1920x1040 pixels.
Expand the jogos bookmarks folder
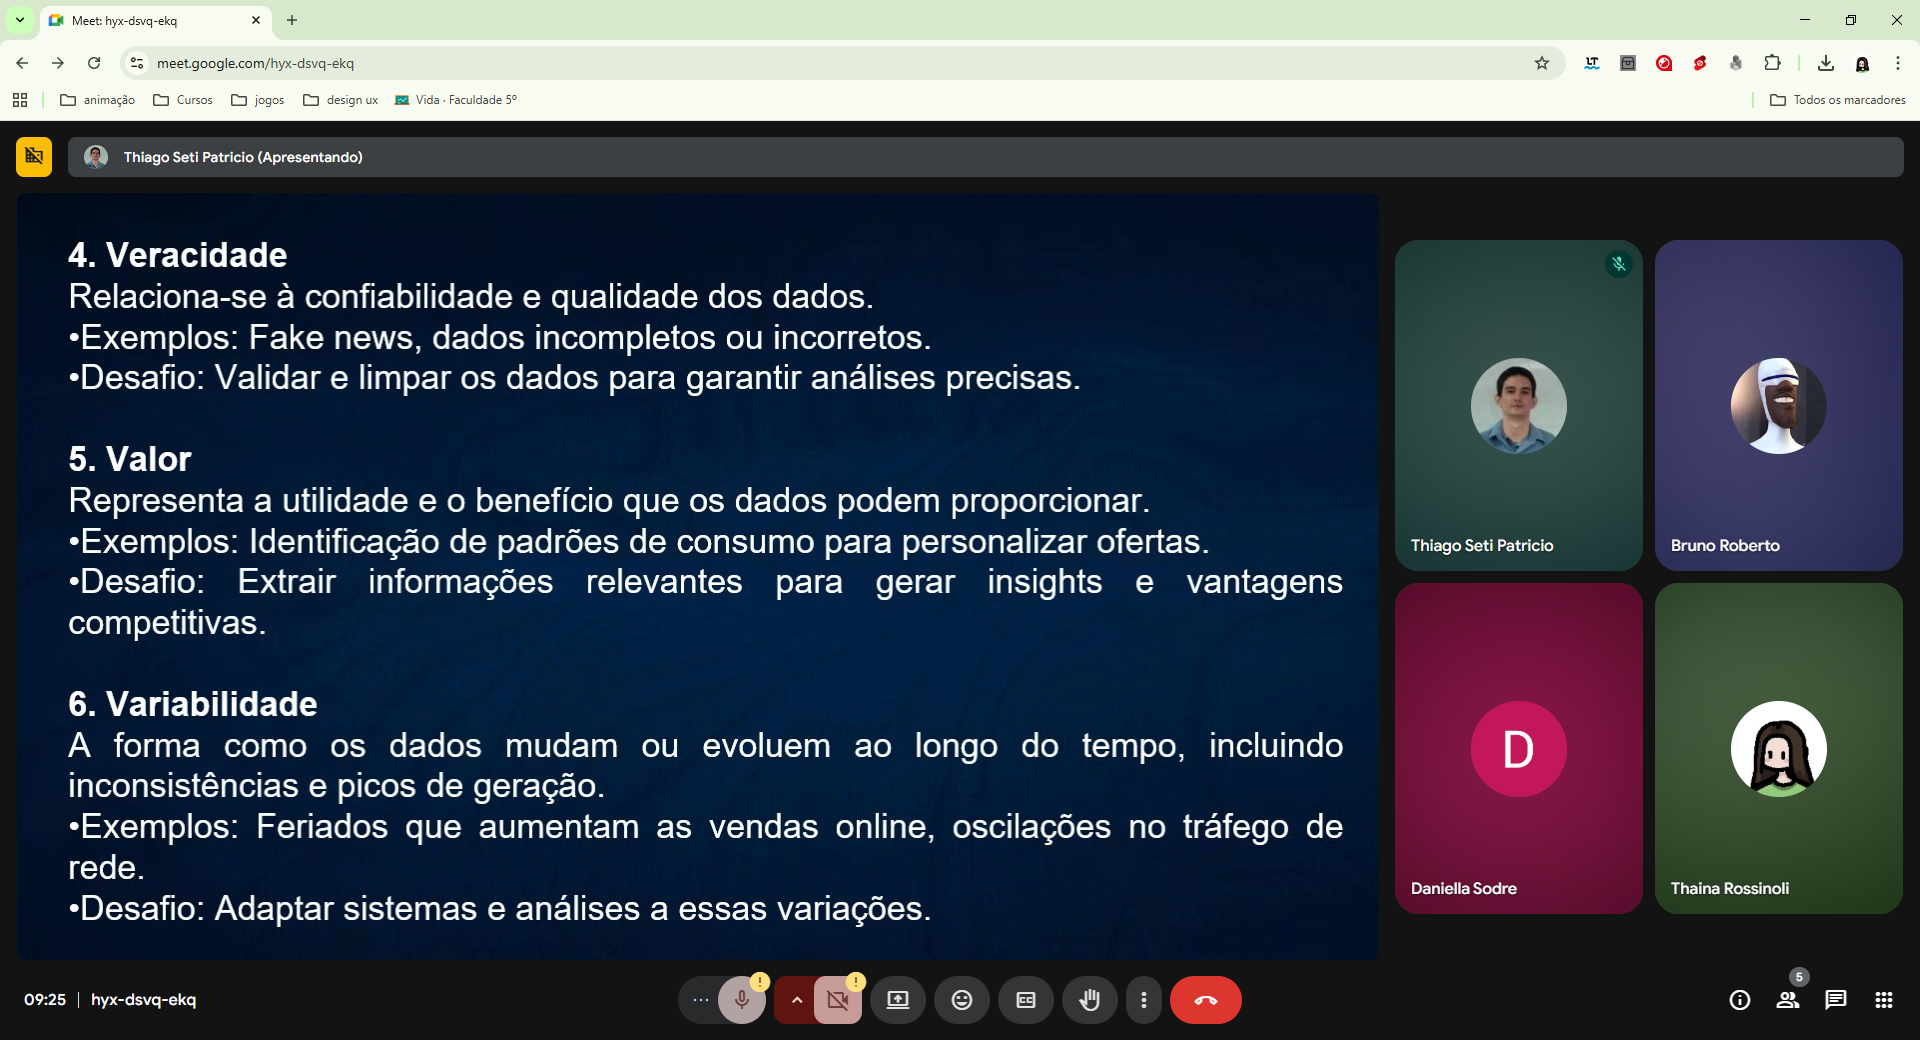pos(258,100)
